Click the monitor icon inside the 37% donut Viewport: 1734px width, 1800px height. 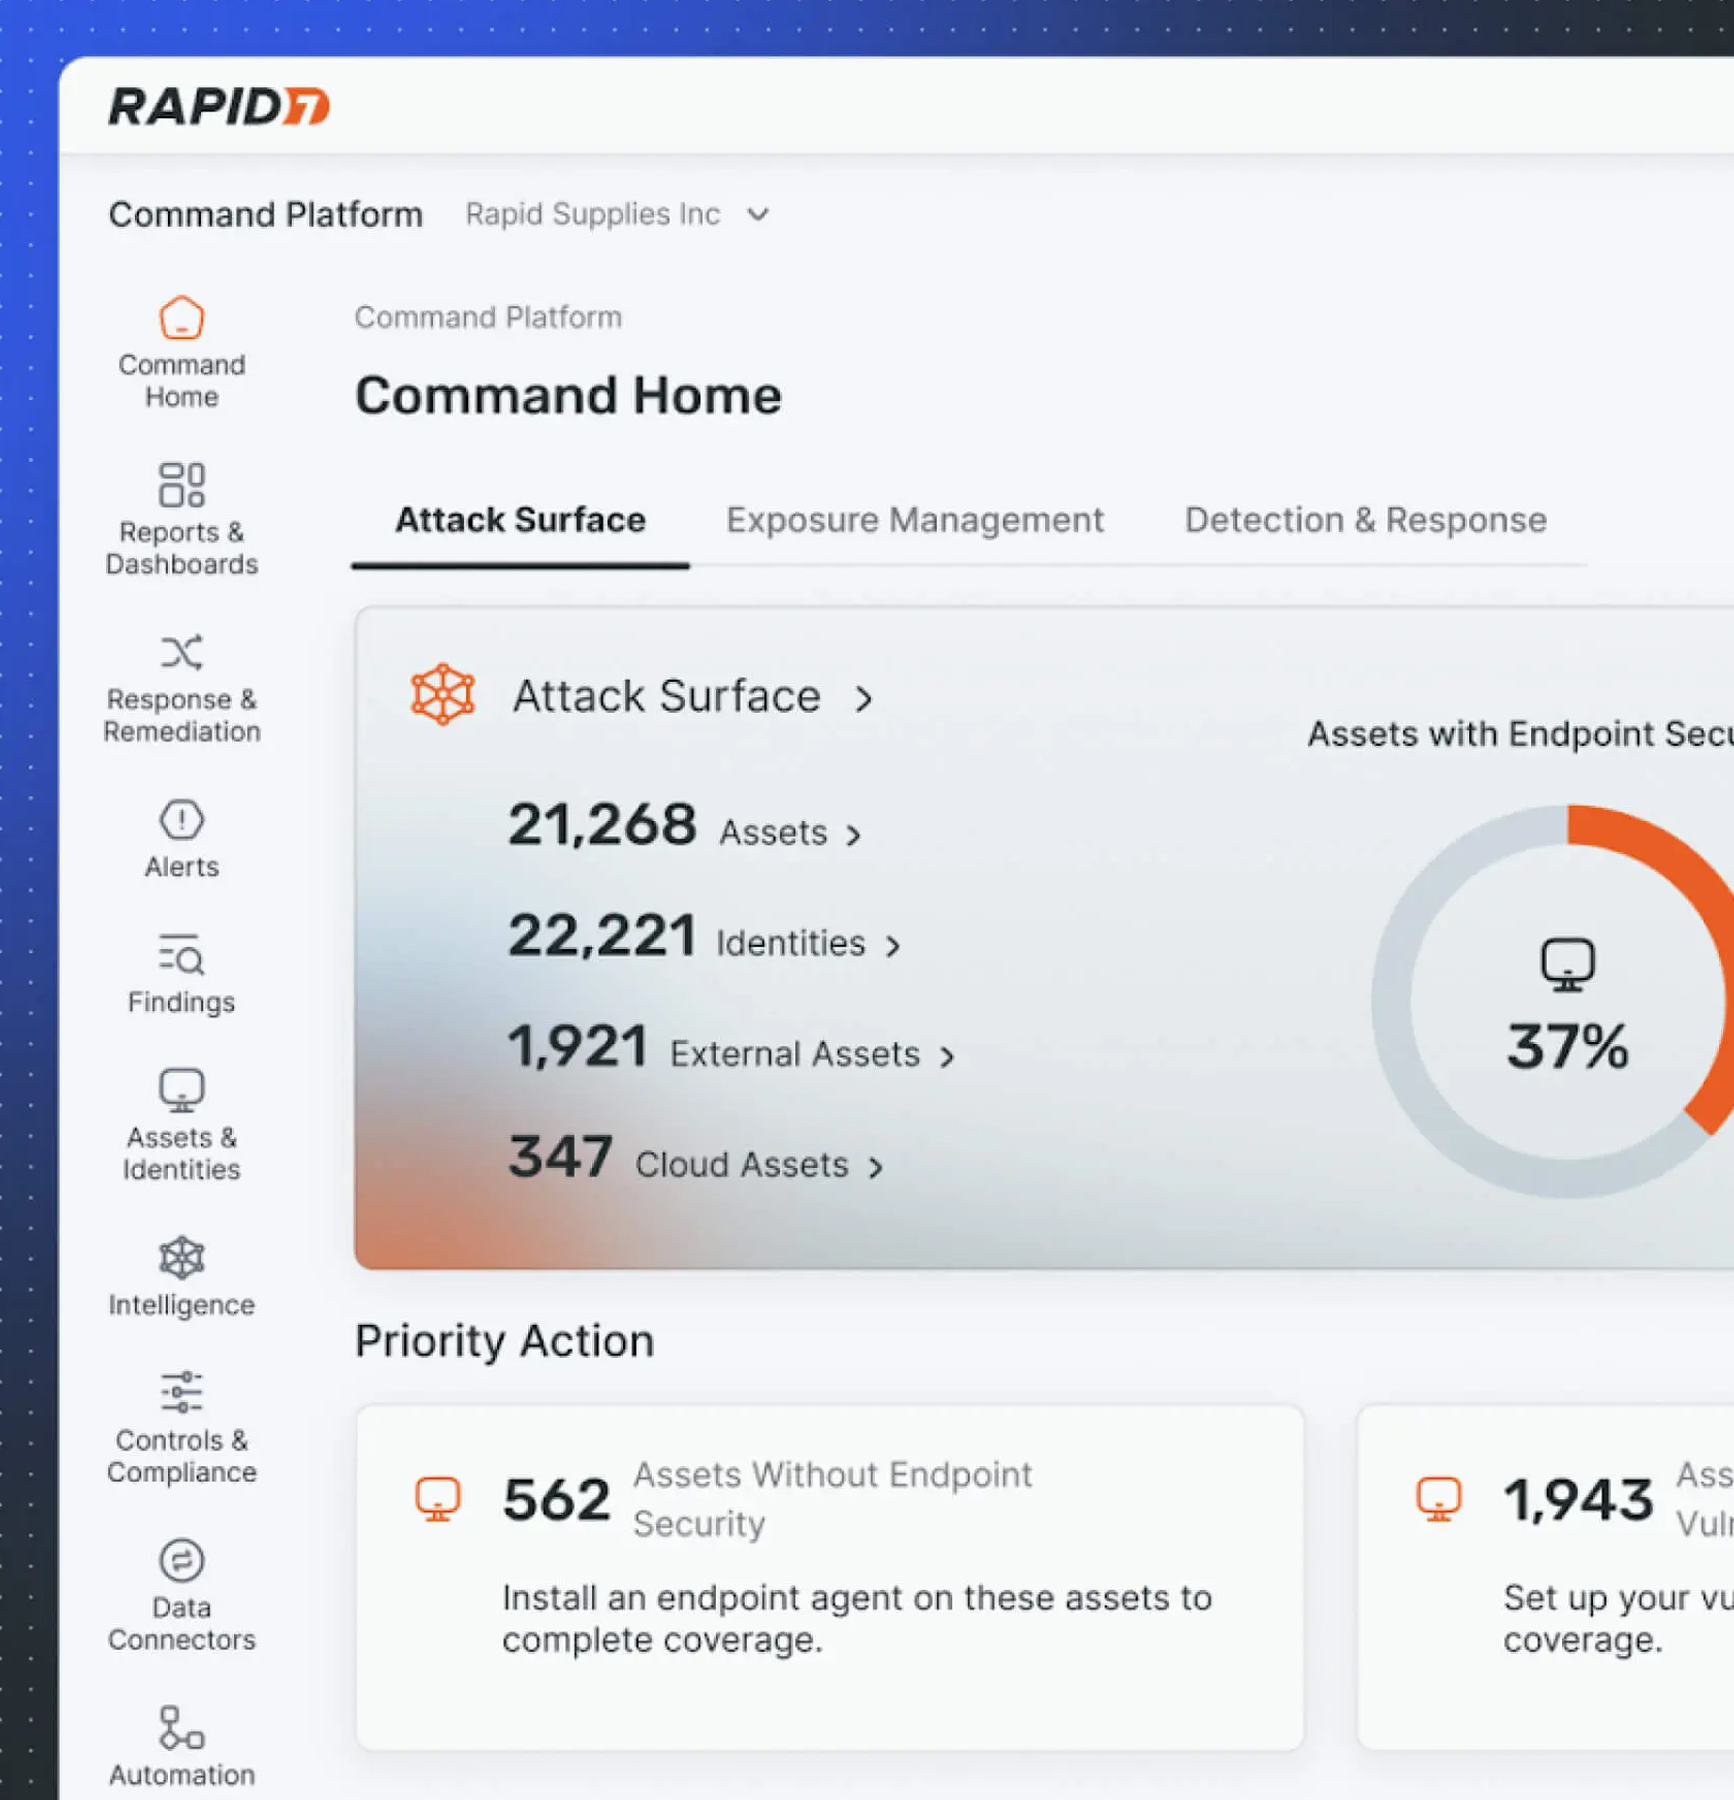tap(1567, 964)
